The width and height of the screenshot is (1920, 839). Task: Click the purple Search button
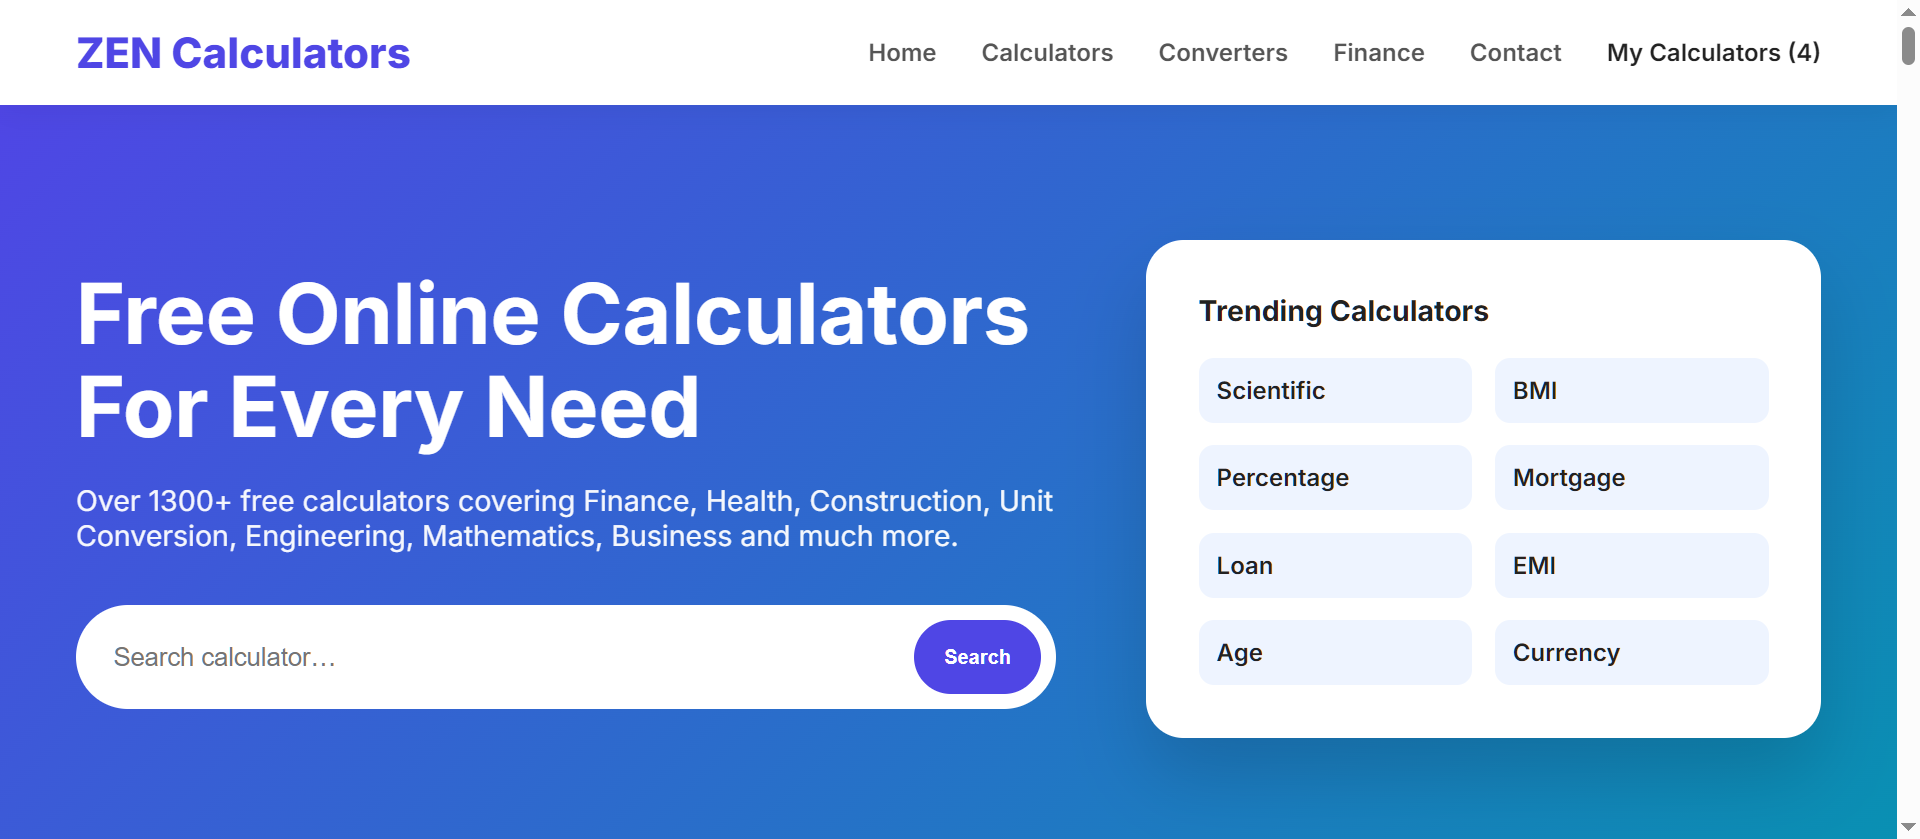977,657
